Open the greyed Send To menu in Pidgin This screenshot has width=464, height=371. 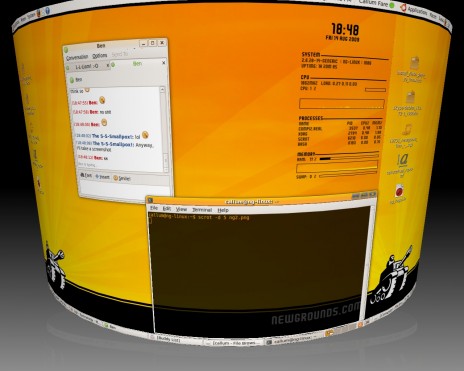(x=120, y=54)
